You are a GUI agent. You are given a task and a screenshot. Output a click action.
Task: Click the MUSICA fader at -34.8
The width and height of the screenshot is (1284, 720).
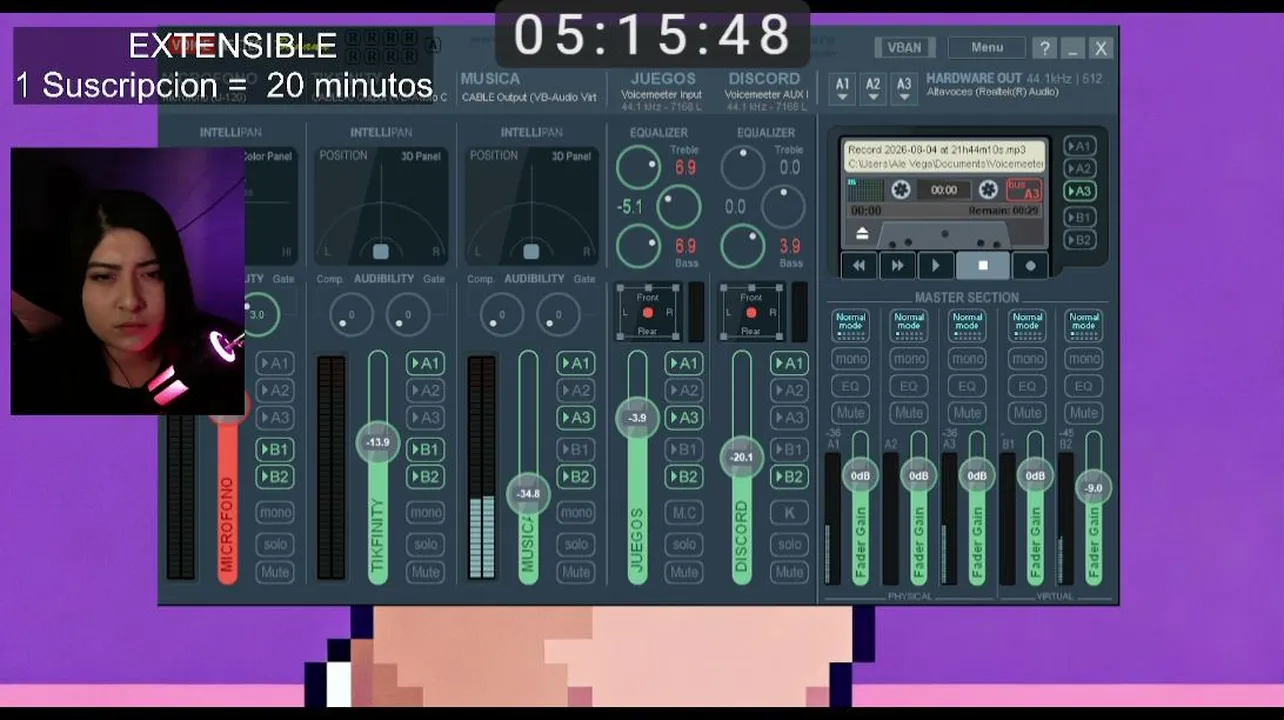click(x=528, y=494)
